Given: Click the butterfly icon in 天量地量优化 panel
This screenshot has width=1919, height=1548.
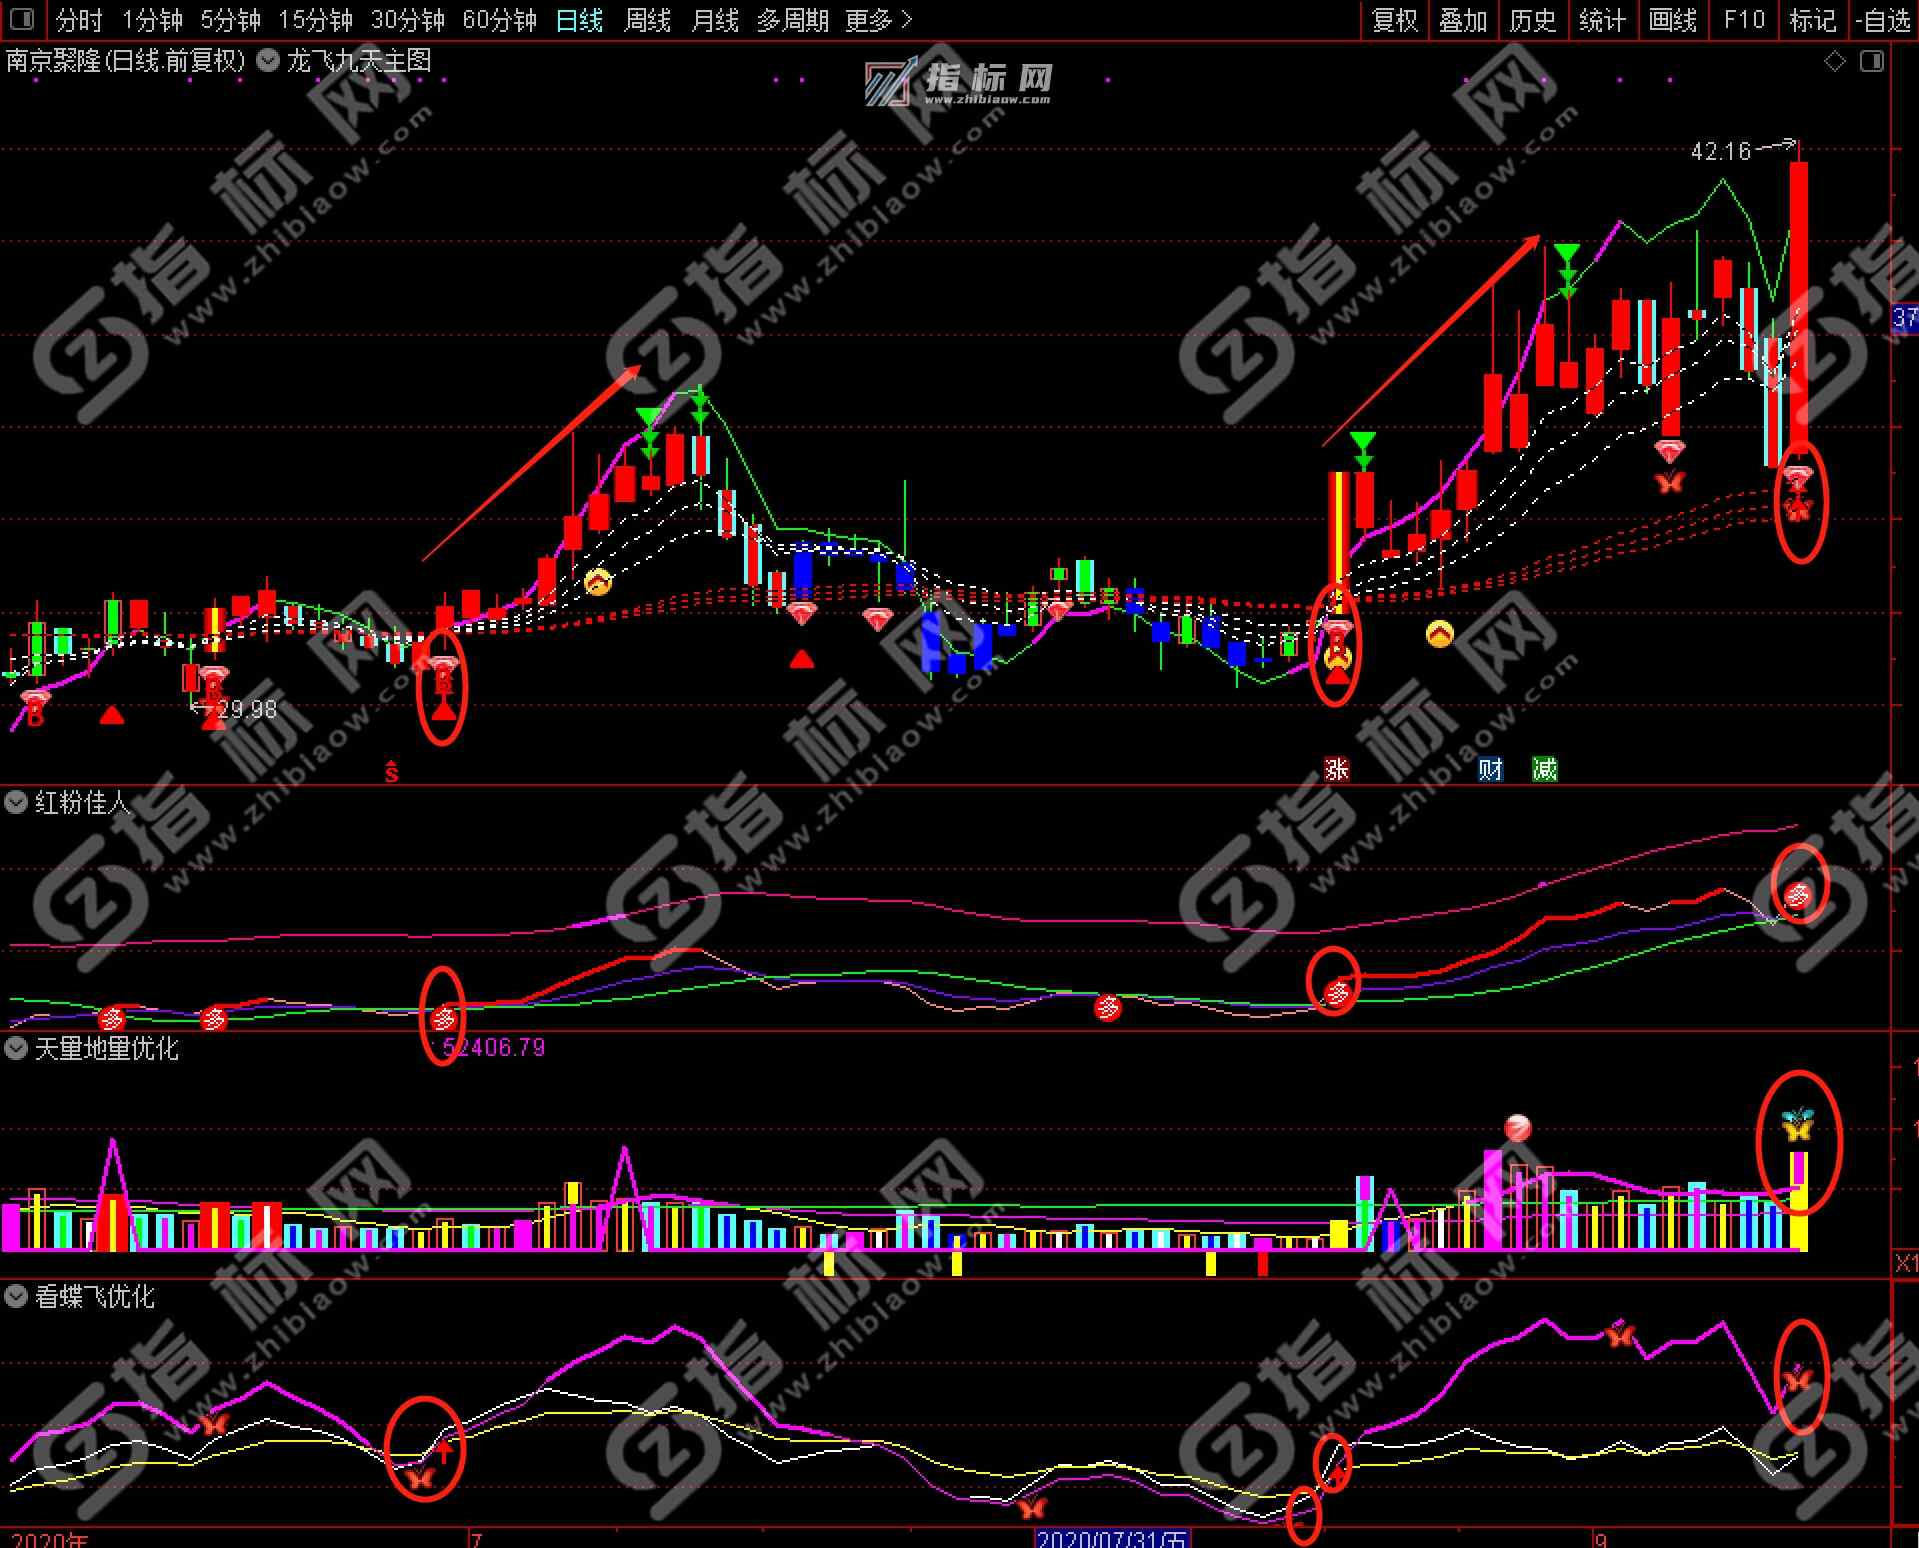Looking at the screenshot, I should (1797, 1126).
